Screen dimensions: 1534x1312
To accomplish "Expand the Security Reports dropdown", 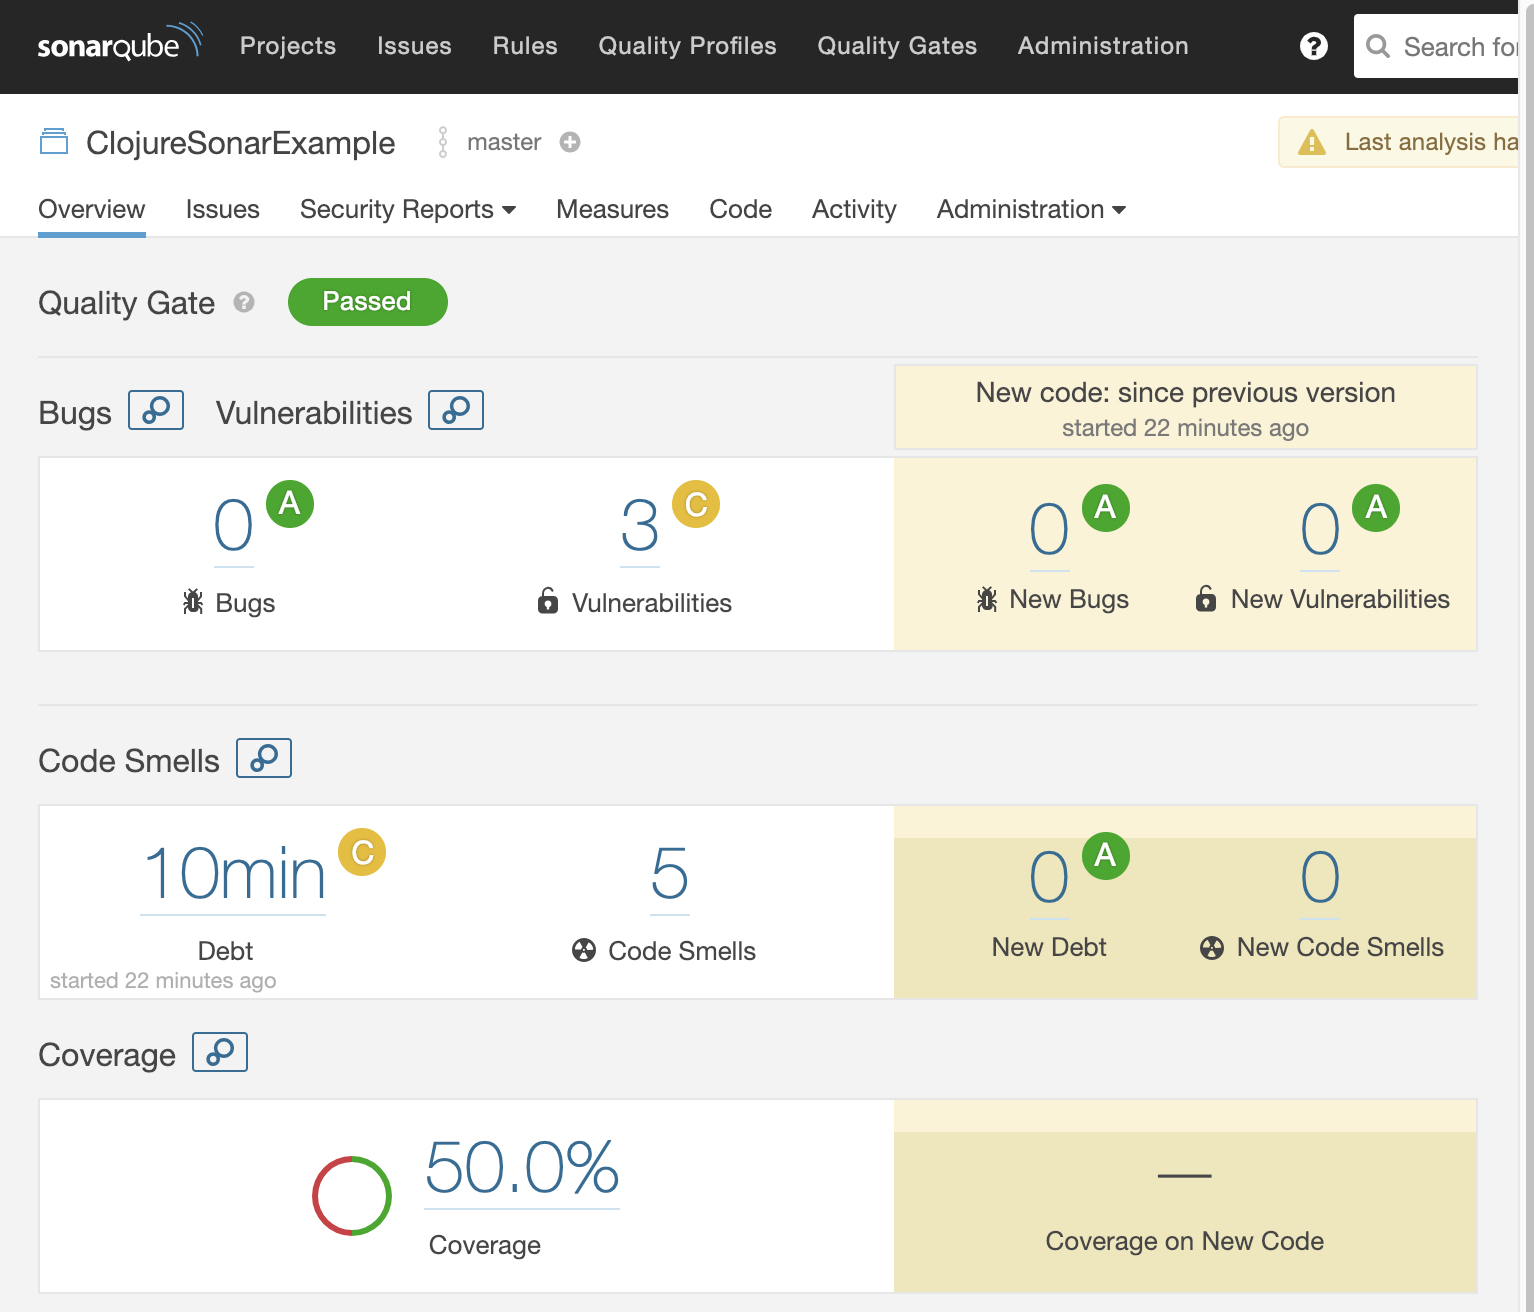I will 408,209.
